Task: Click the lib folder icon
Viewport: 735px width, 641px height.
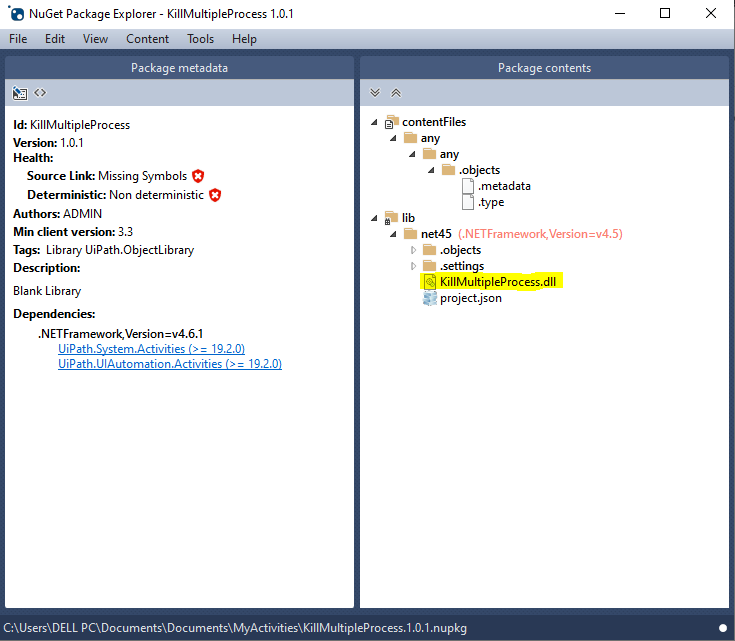Action: point(391,218)
